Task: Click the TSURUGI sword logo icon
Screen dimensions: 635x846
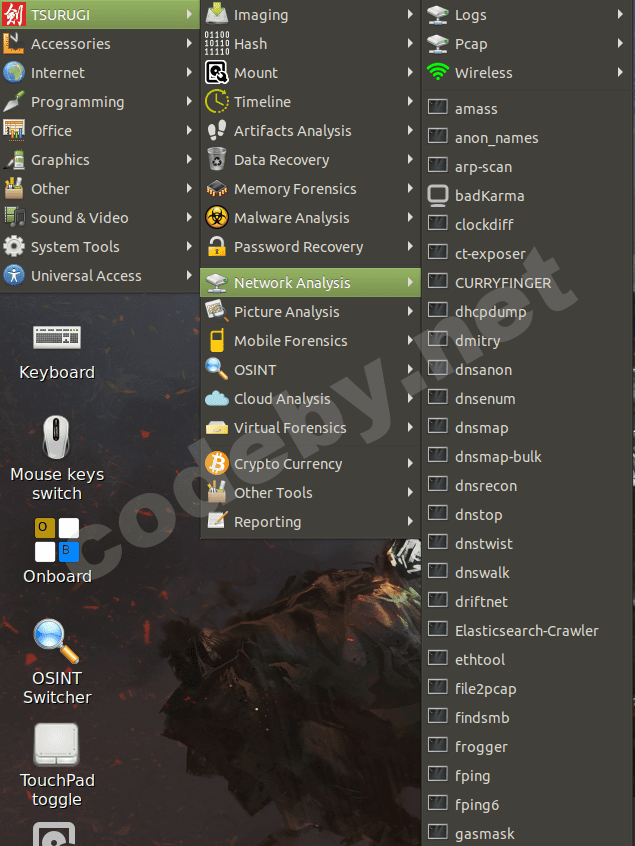Action: 13,15
